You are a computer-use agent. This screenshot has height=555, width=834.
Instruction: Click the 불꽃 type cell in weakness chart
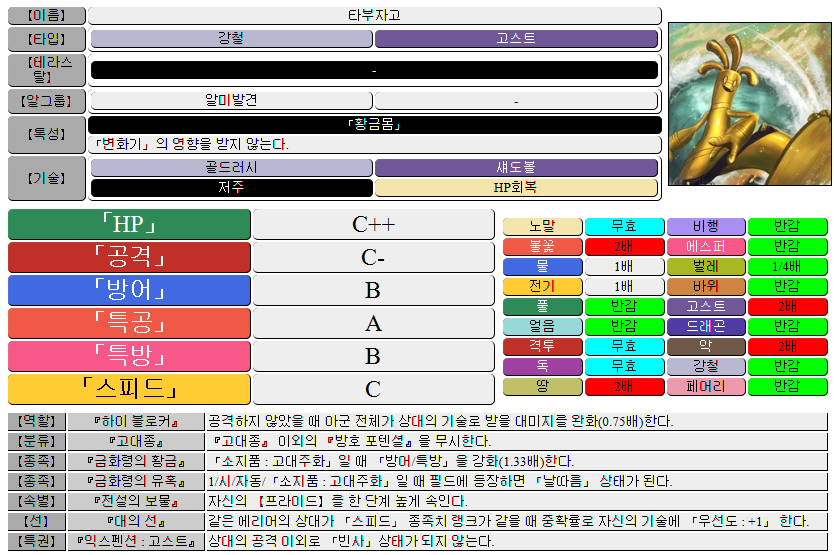click(542, 247)
